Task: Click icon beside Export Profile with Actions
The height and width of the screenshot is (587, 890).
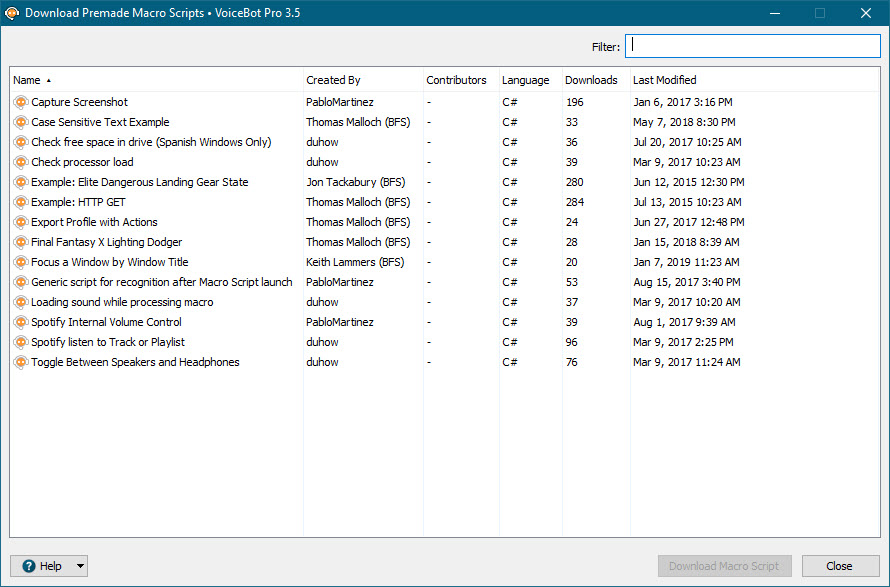Action: click(20, 222)
